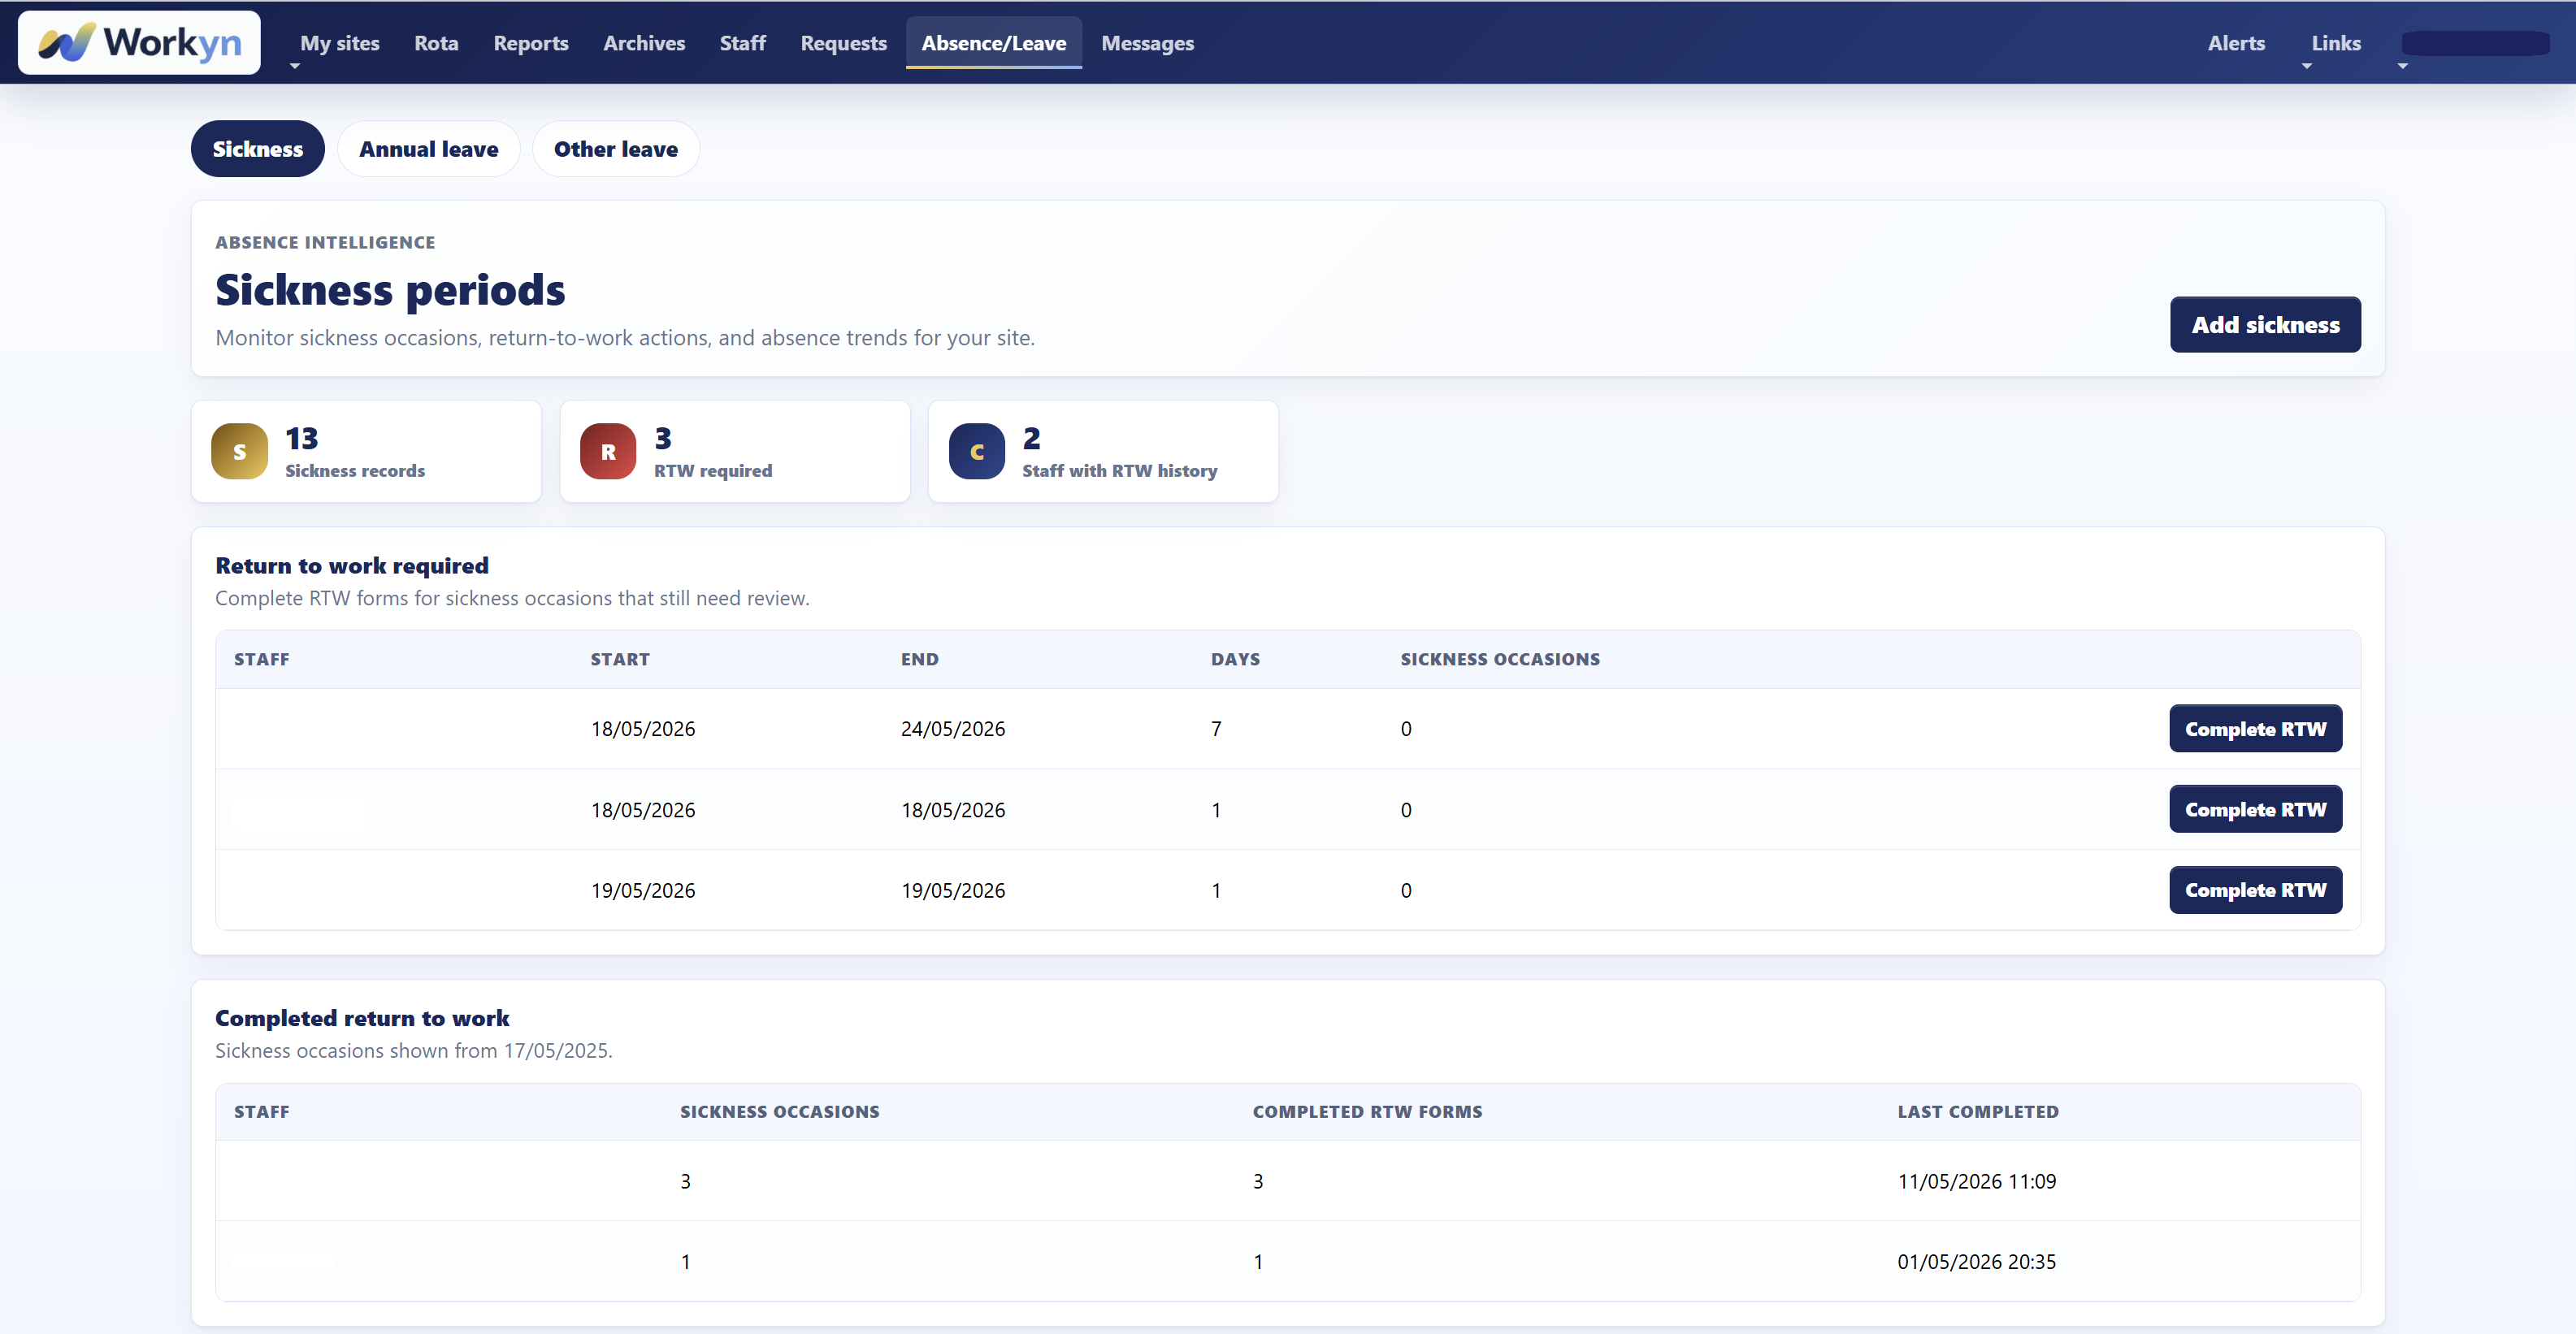
Task: Click the Completed return to work heading
Action: point(362,1018)
